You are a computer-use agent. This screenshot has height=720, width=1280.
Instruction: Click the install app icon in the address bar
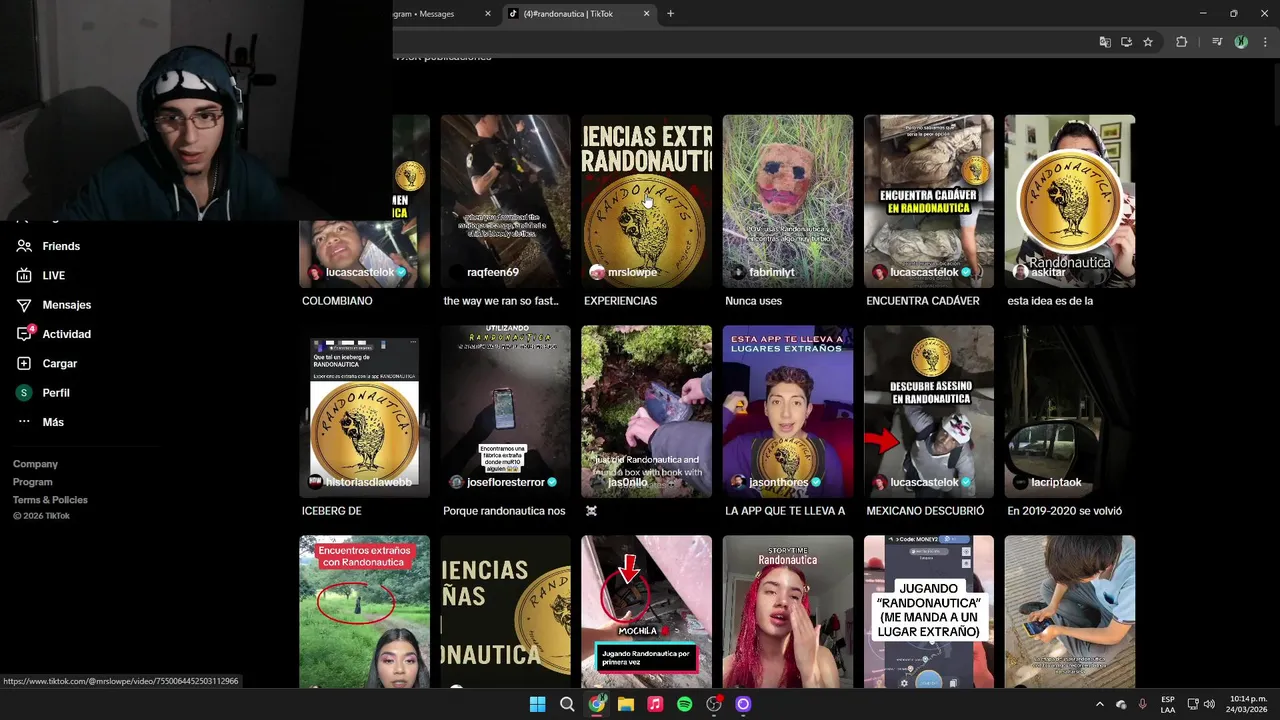pyautogui.click(x=1126, y=42)
